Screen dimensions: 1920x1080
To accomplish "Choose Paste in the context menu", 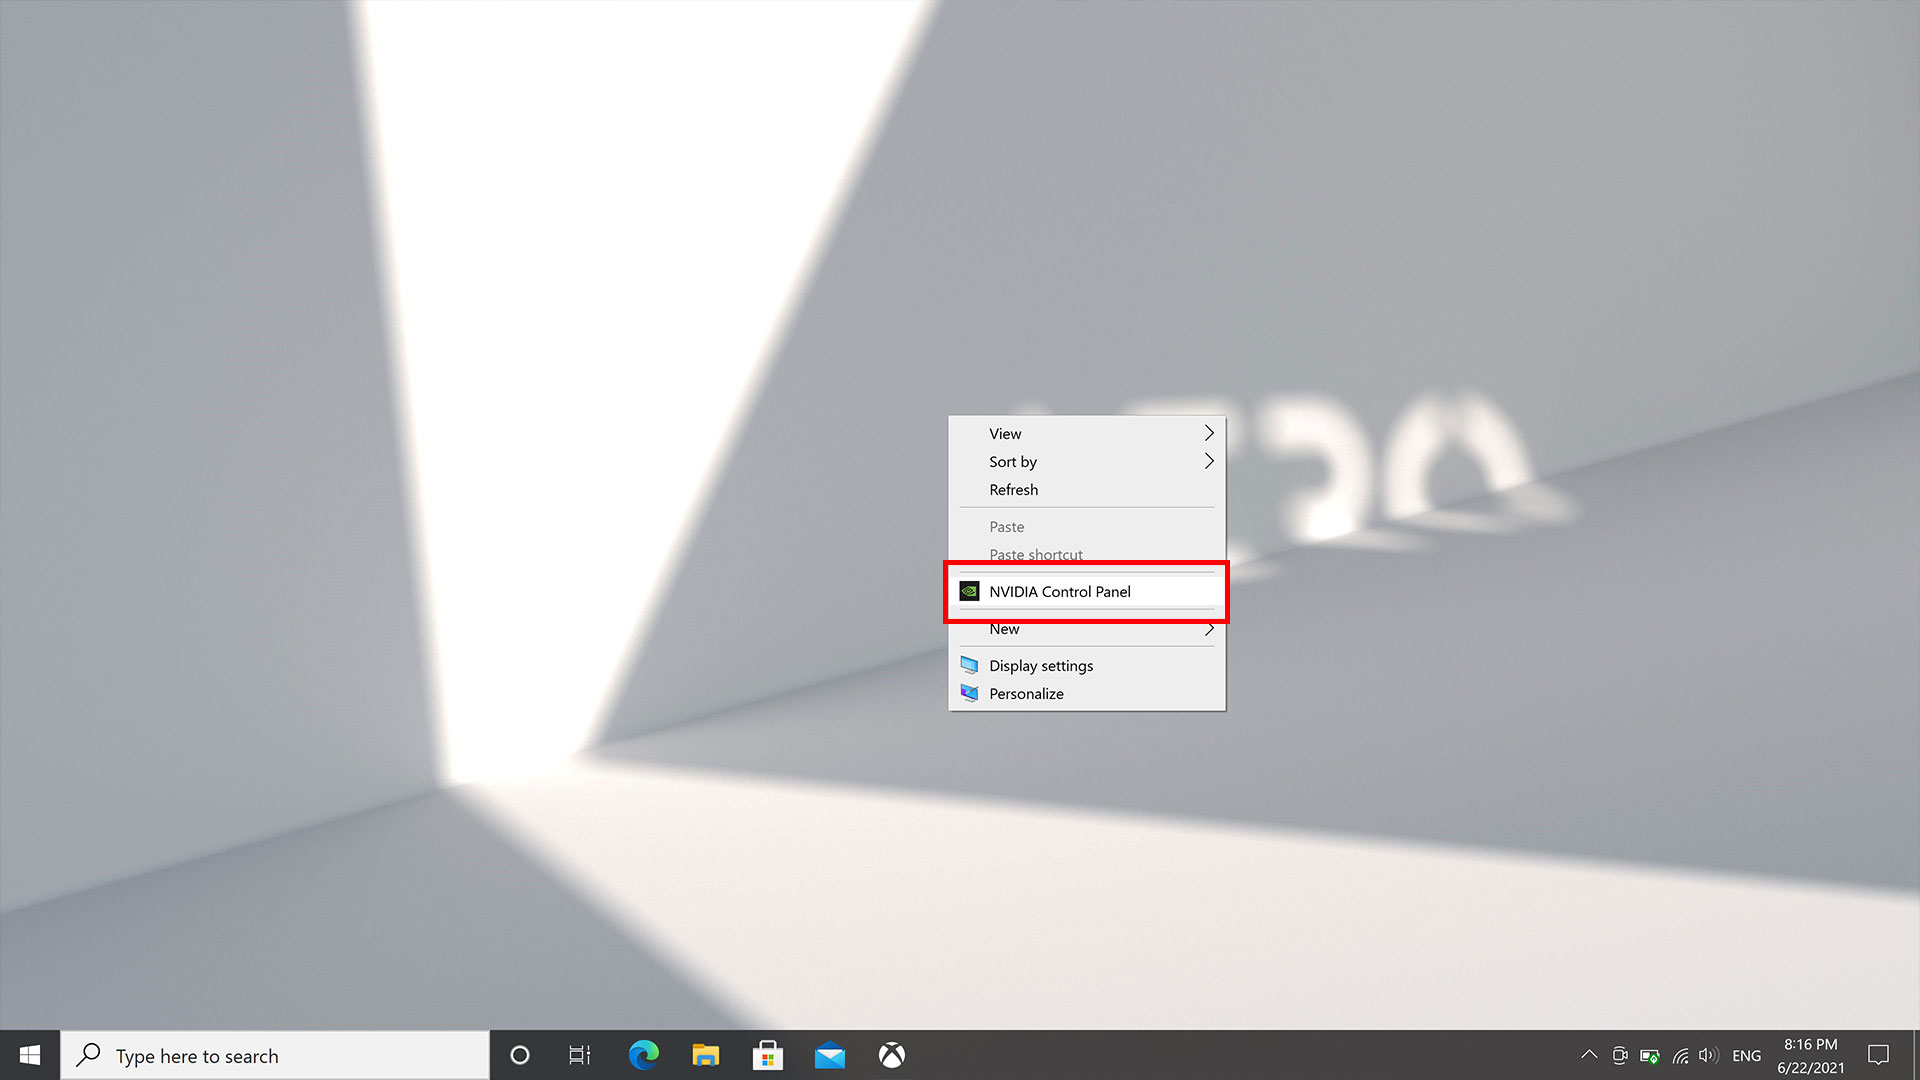I will (1086, 527).
